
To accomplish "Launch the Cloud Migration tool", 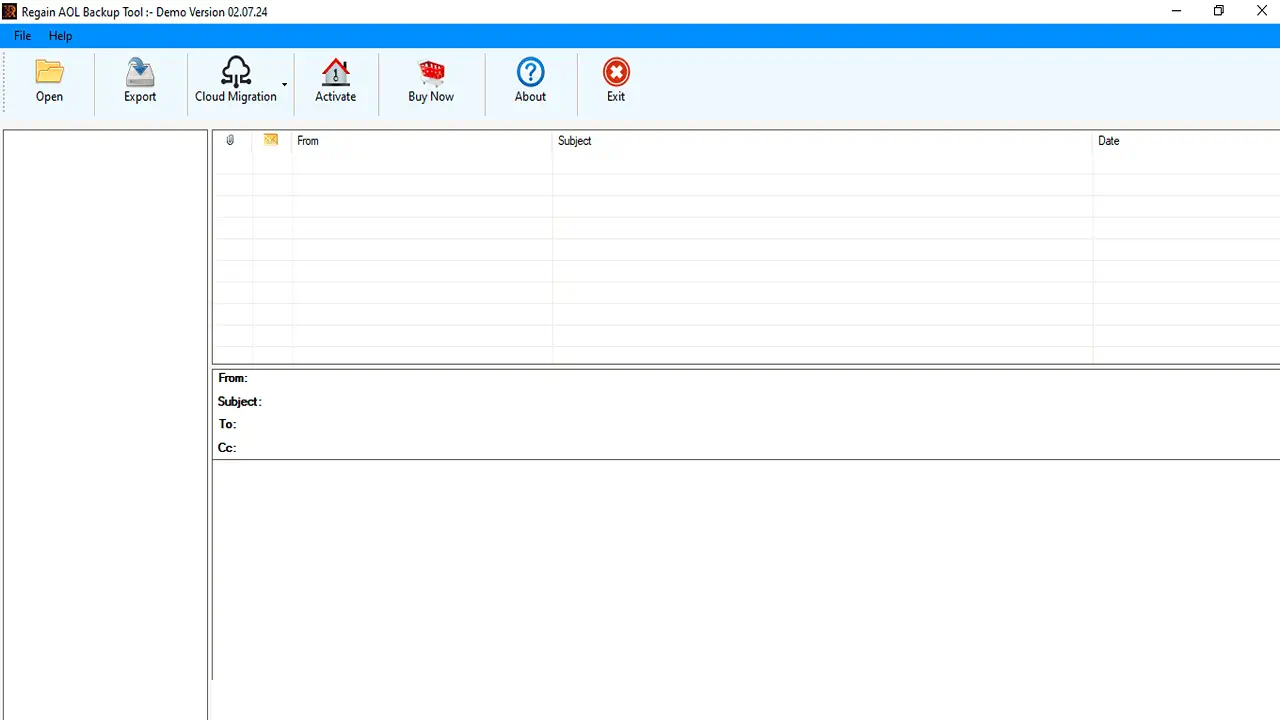I will [x=236, y=81].
